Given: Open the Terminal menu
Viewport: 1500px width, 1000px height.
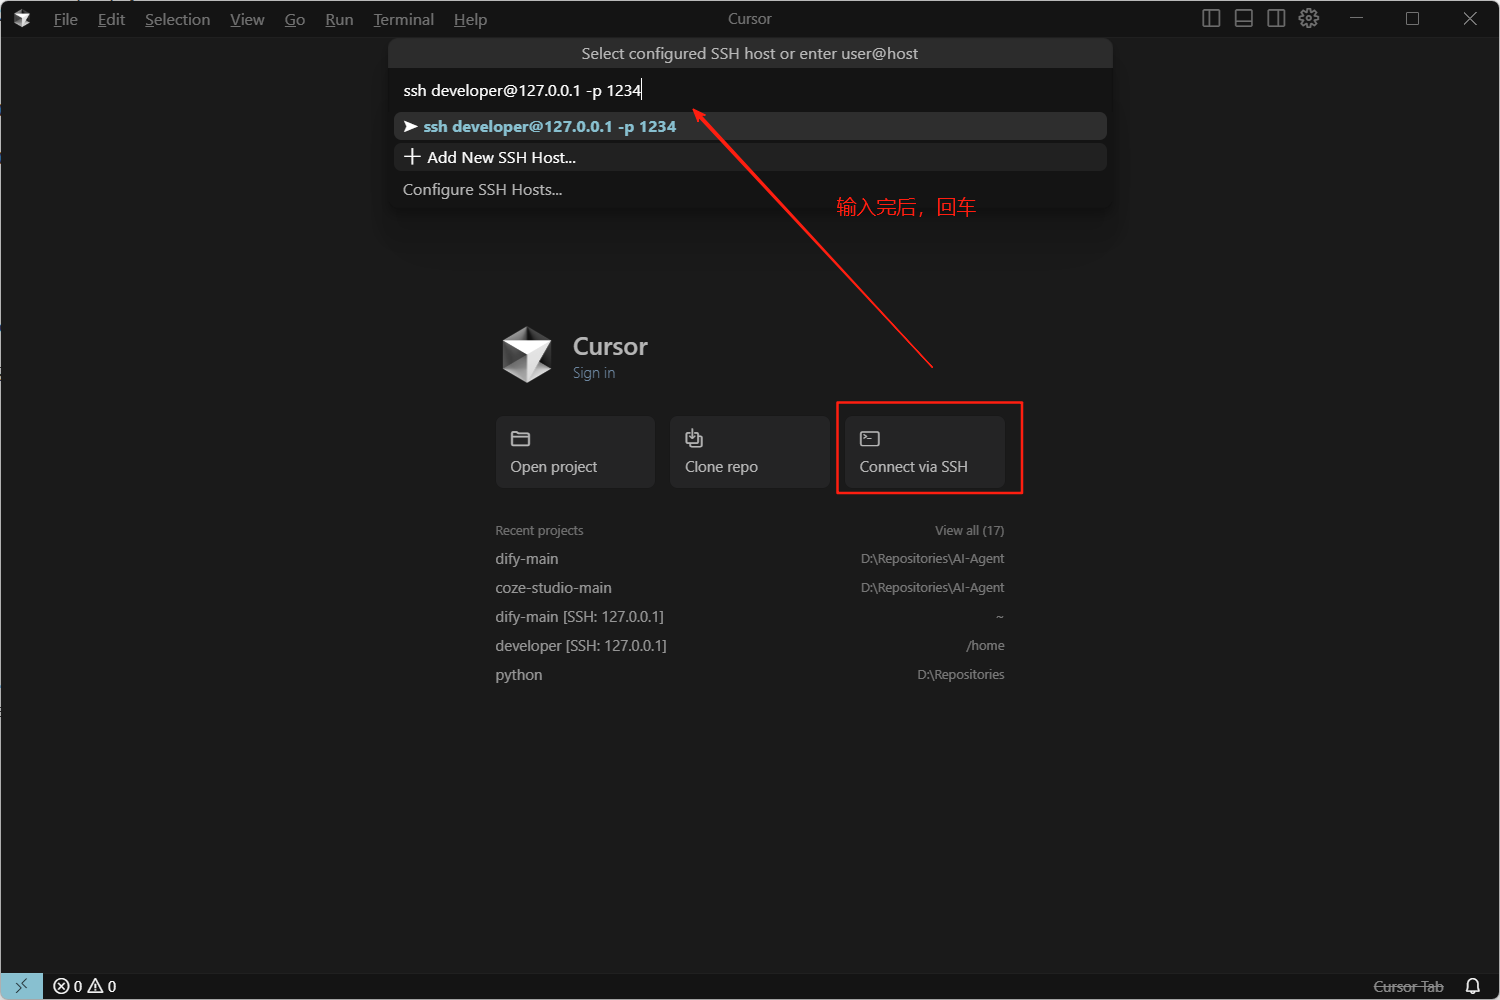Looking at the screenshot, I should (x=404, y=19).
